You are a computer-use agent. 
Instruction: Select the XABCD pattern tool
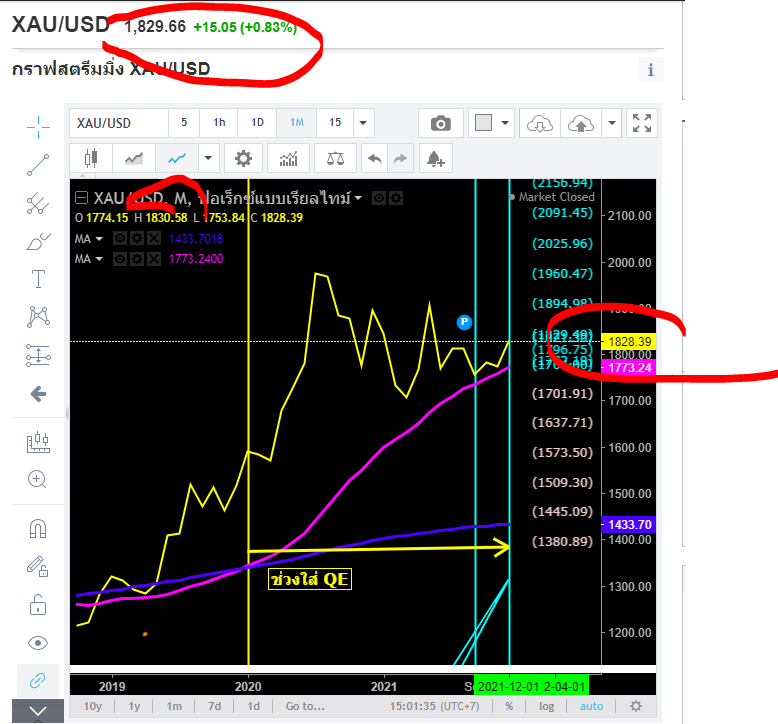pyautogui.click(x=38, y=317)
